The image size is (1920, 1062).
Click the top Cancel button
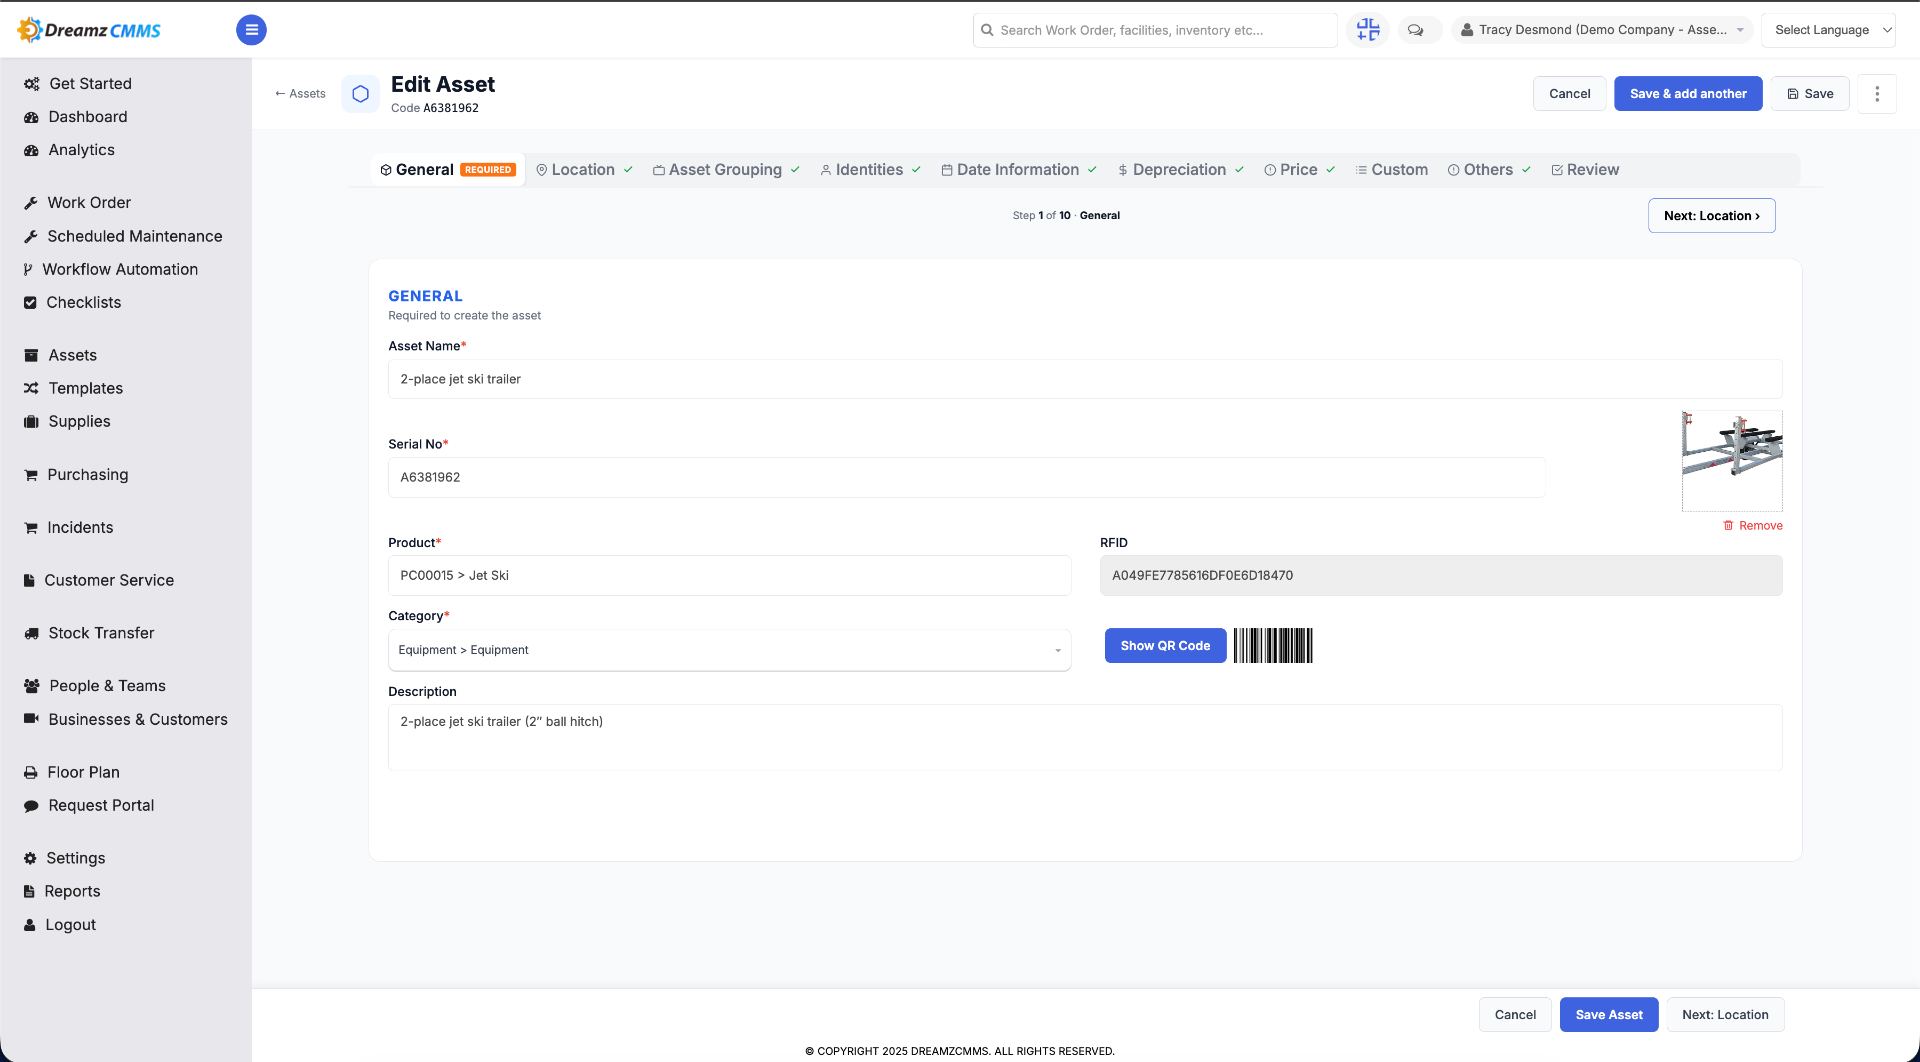coord(1569,94)
